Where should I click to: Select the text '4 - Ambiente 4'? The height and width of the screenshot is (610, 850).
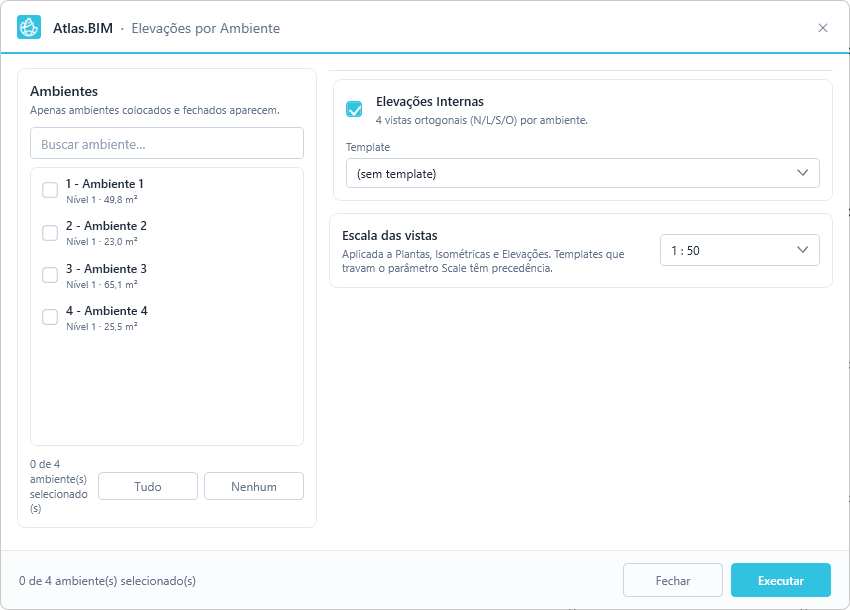[107, 311]
